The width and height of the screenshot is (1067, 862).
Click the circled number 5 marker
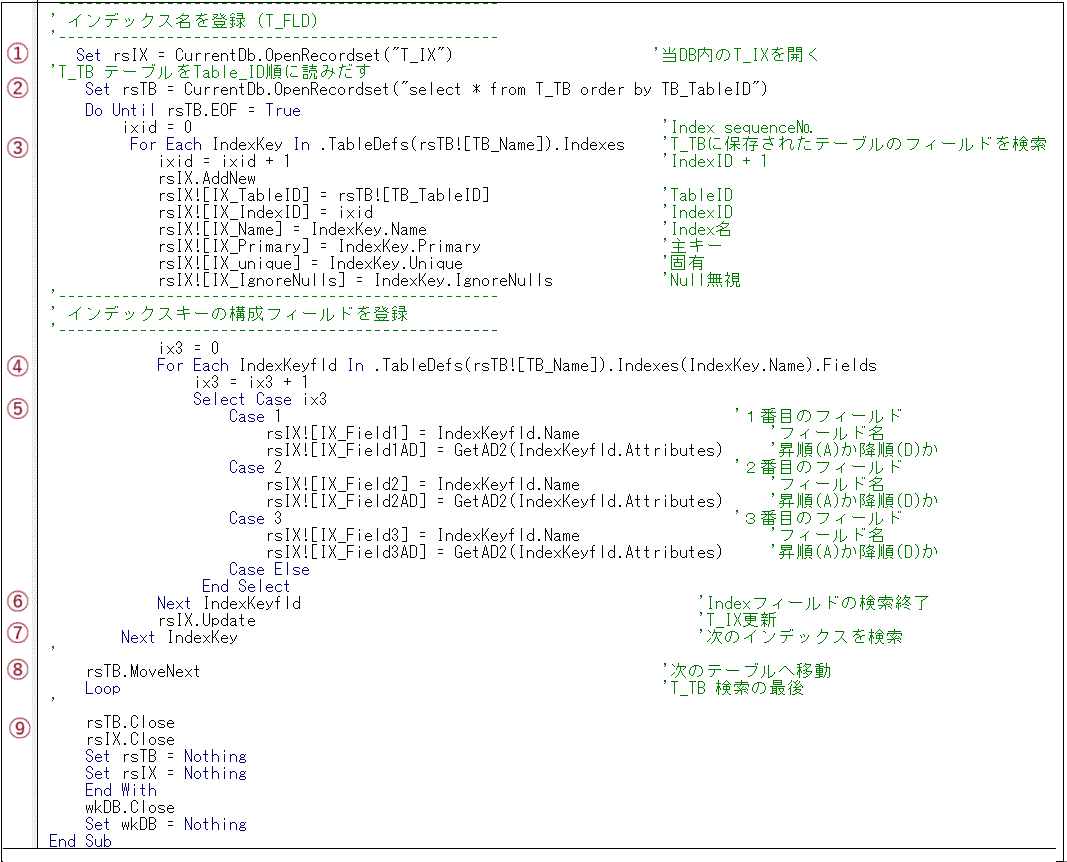coord(18,408)
